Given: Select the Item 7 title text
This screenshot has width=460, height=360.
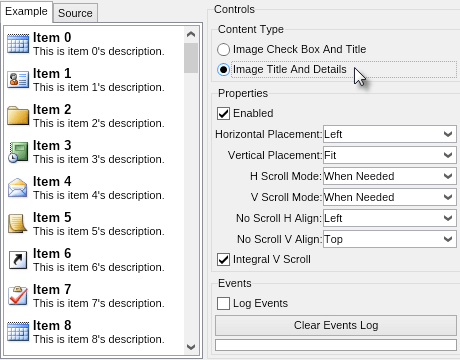Looking at the screenshot, I should coord(52,289).
